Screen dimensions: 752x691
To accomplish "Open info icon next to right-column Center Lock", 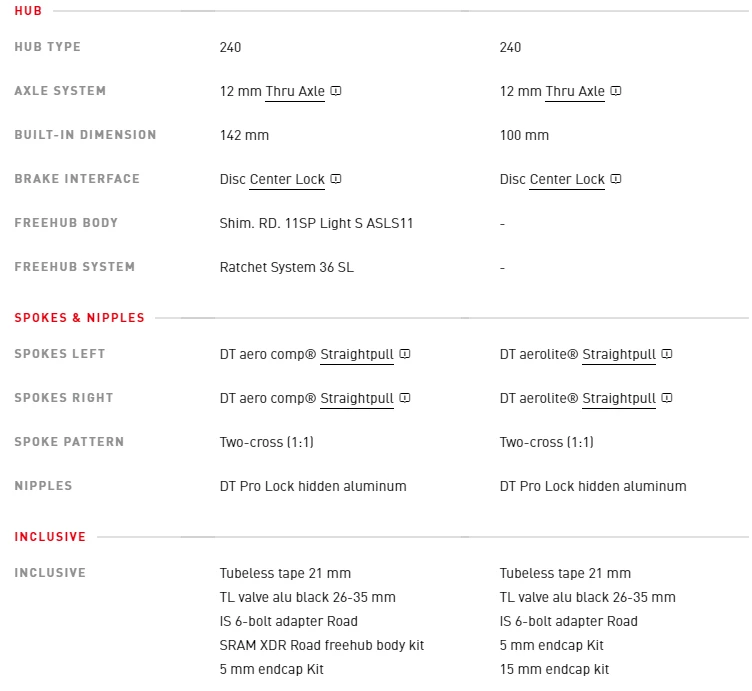I will [616, 179].
